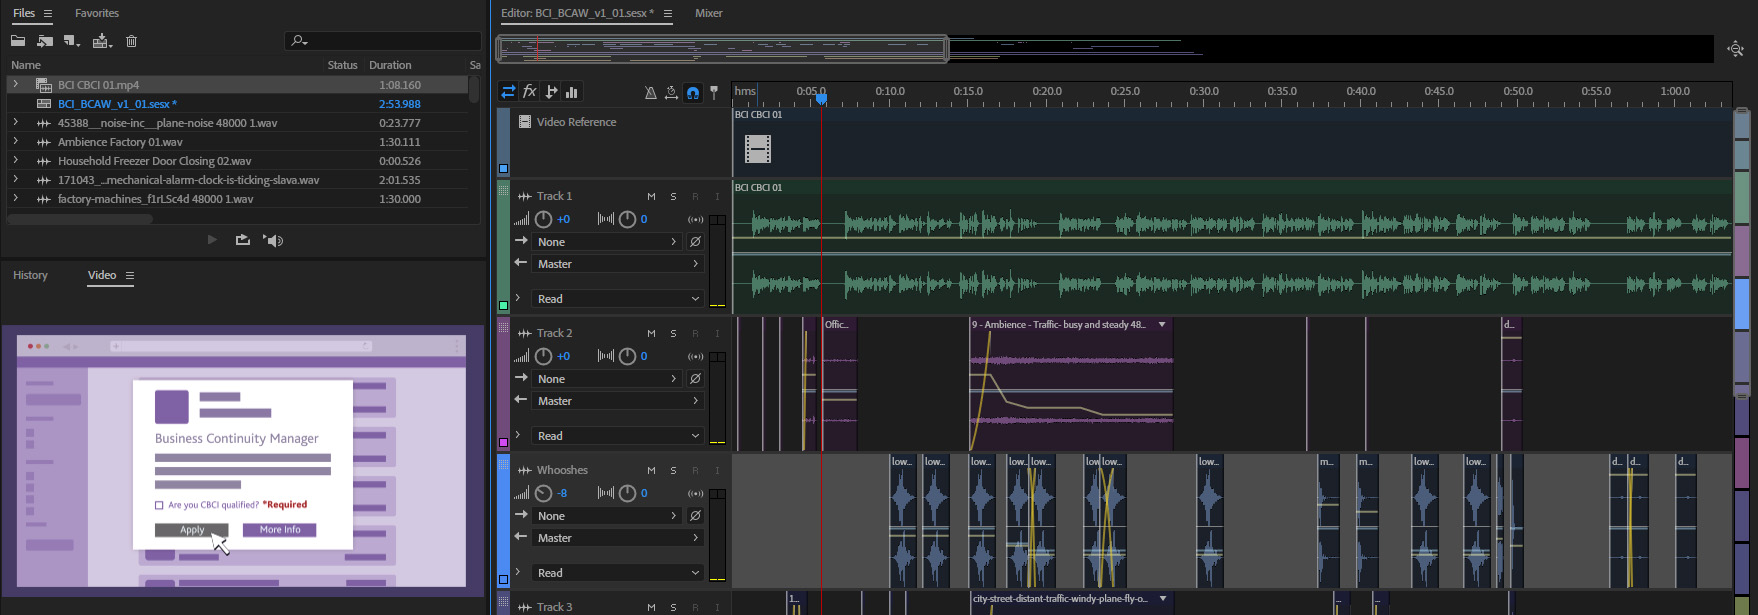This screenshot has height=615, width=1758.
Task: Show the Inputs/Outputs track controls
Action: click(x=508, y=92)
